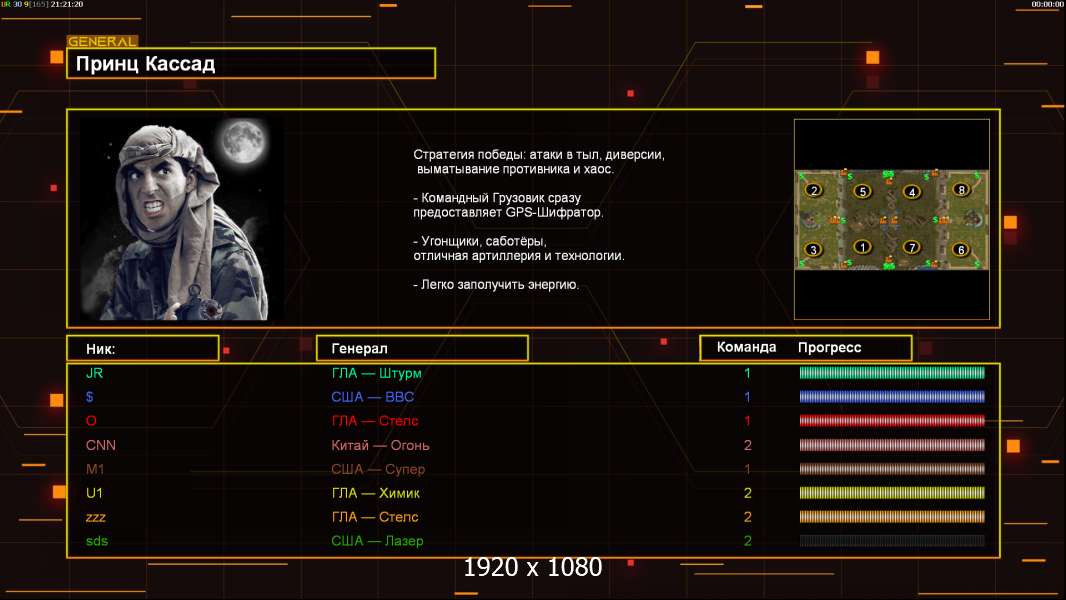Click M1's brown progress bar

[x=892, y=469]
